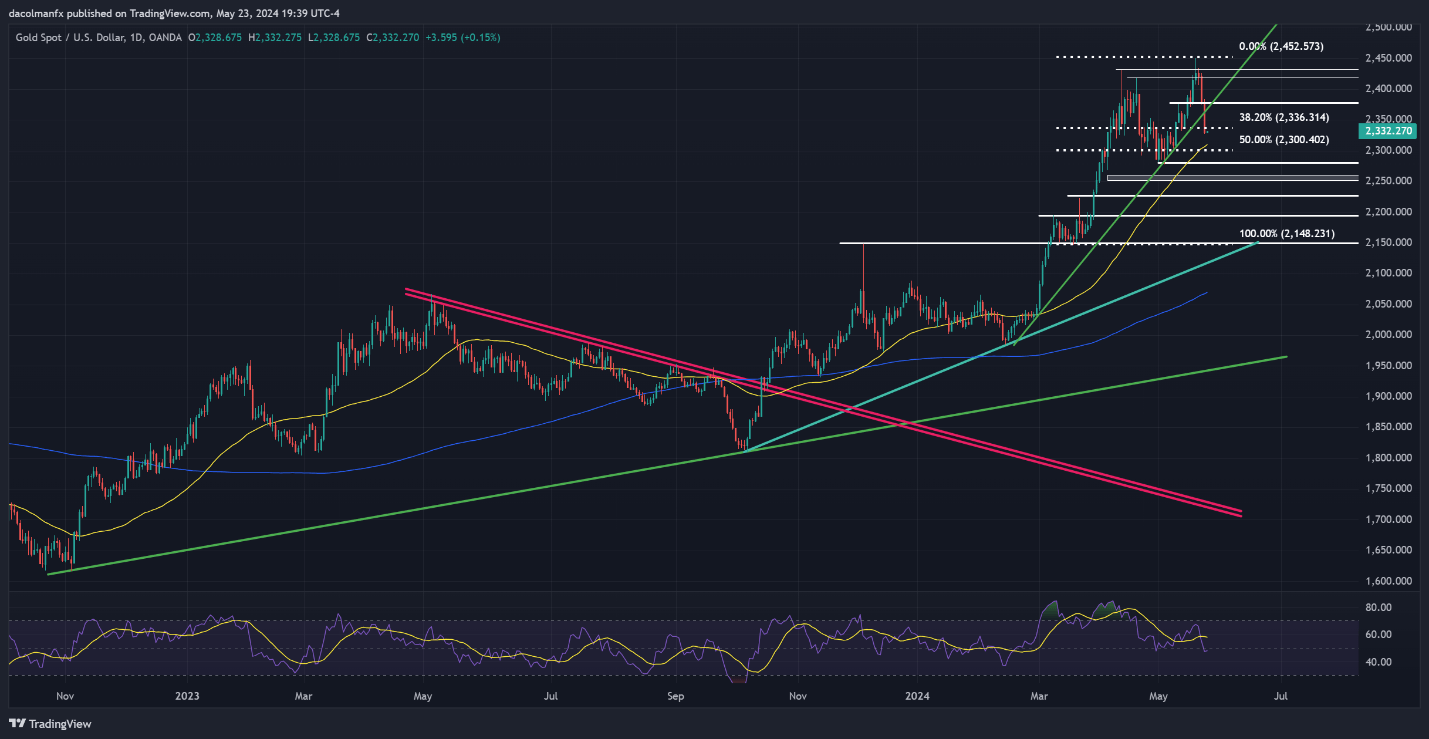The image size is (1429, 739).
Task: Select the 1,900.000 price axis label
Action: pos(1389,397)
